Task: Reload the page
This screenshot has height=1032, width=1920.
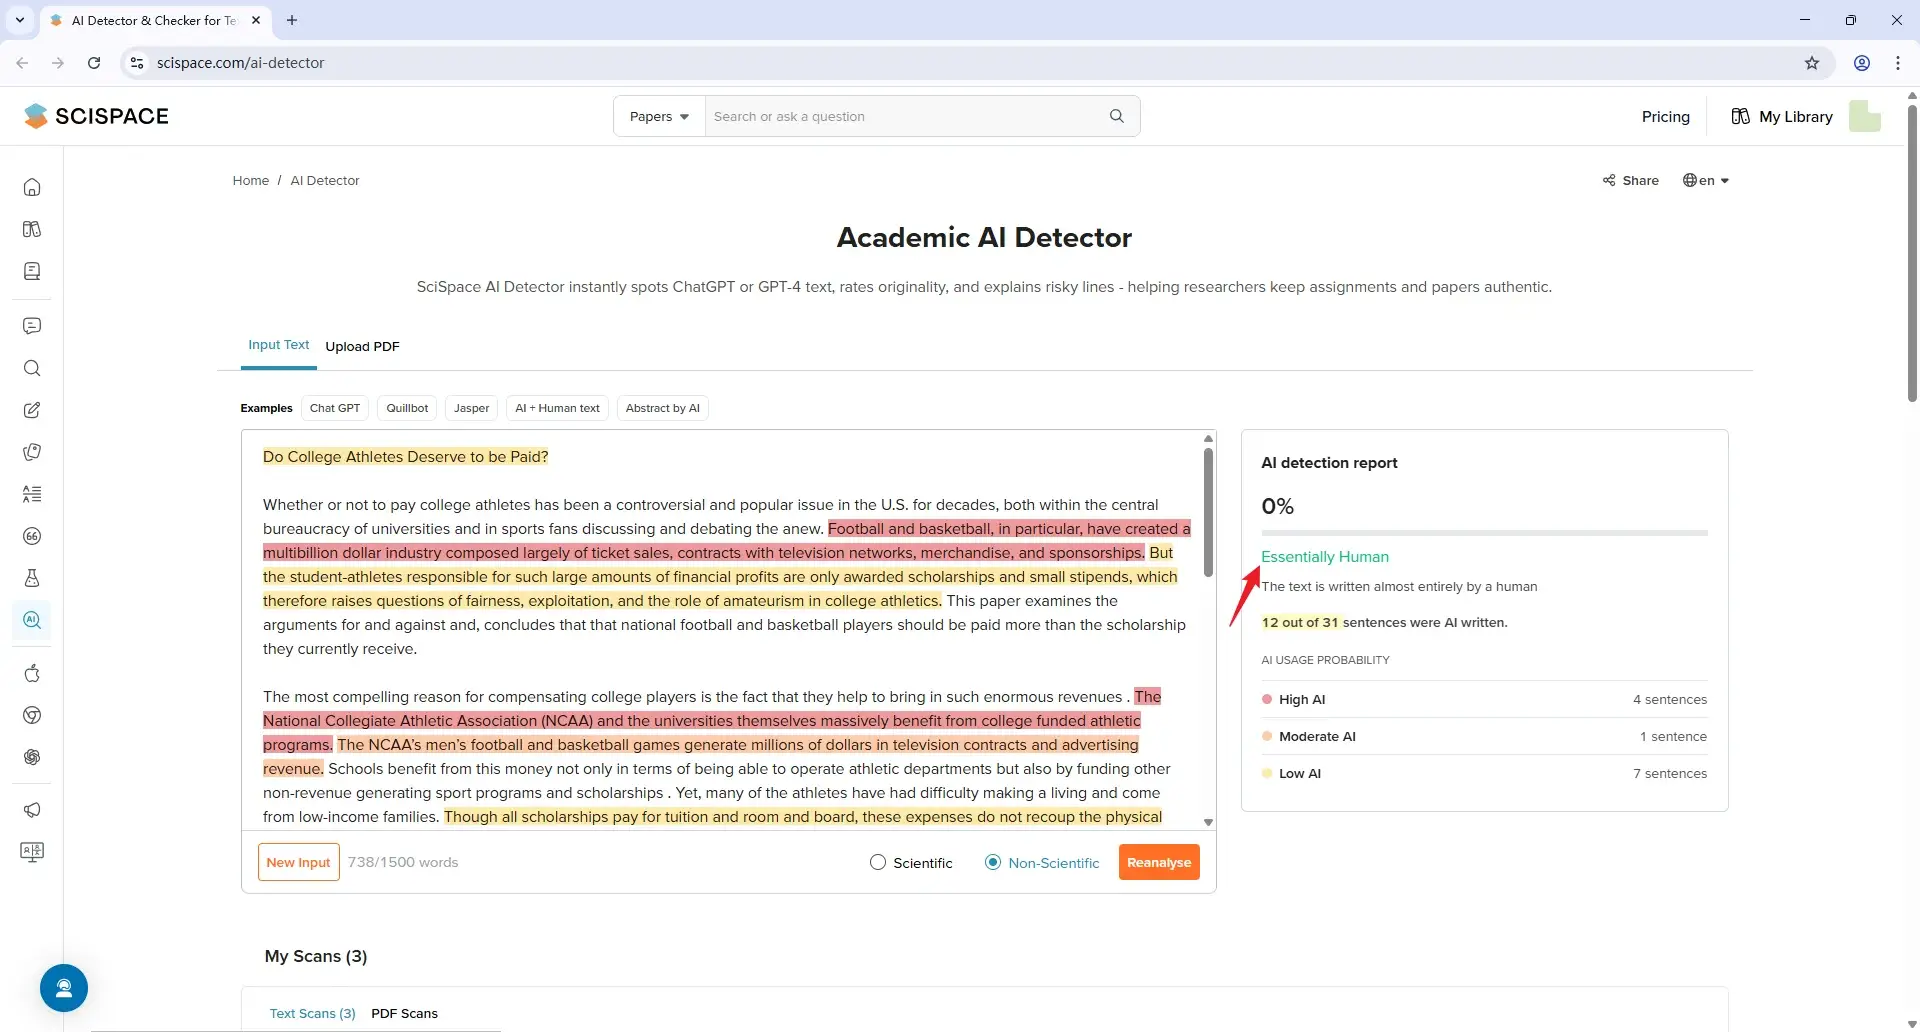Action: [x=94, y=63]
